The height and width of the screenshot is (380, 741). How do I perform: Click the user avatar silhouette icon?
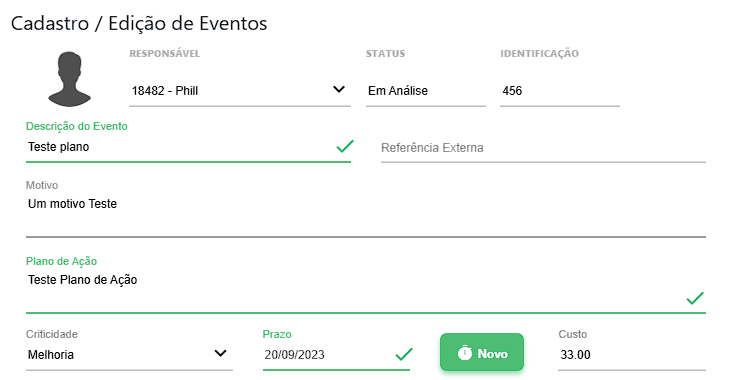69,79
